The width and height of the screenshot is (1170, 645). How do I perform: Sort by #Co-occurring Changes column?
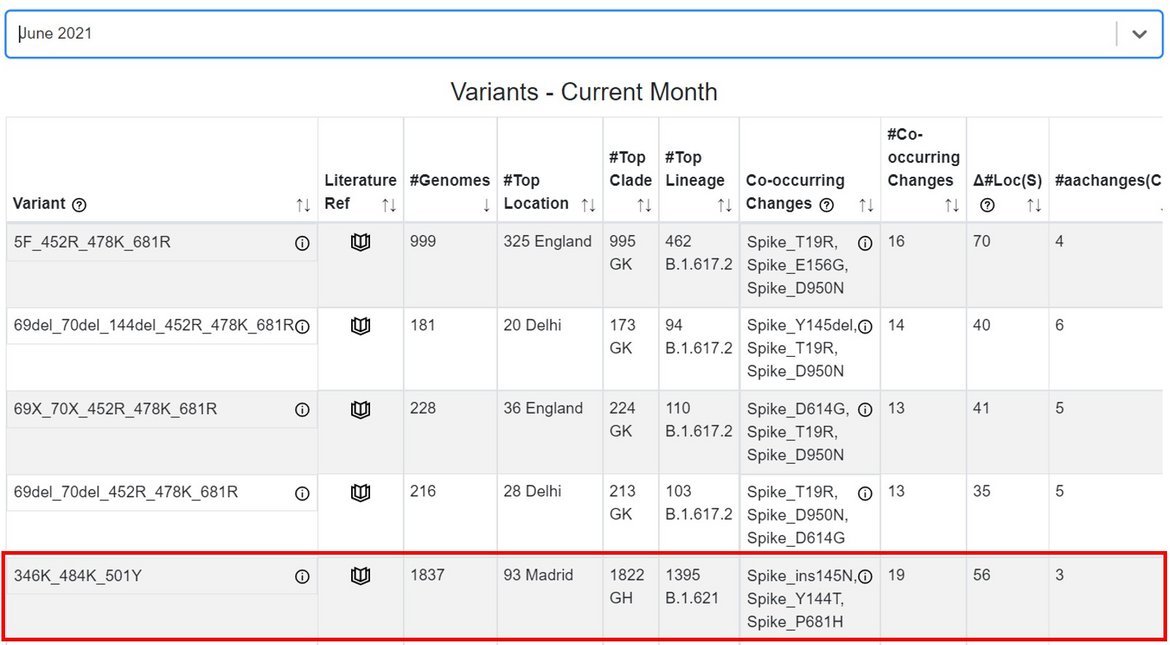point(951,205)
